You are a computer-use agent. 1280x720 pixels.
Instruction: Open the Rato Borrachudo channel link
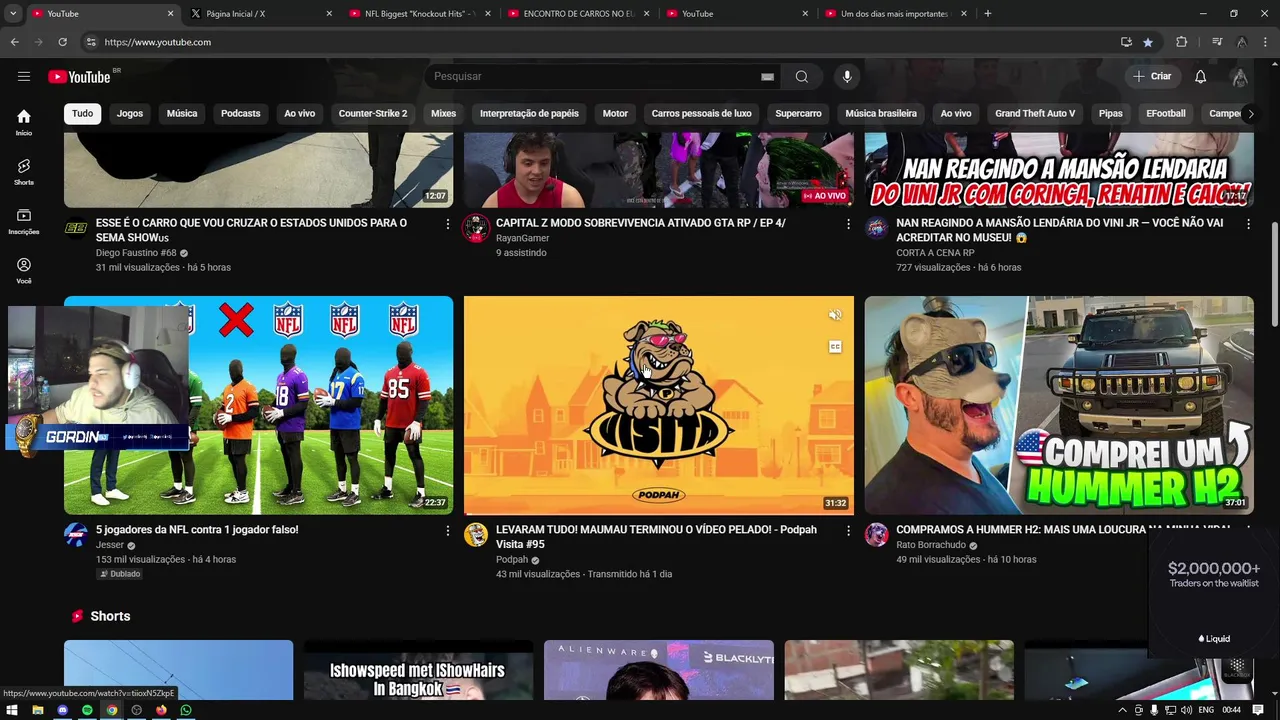931,545
